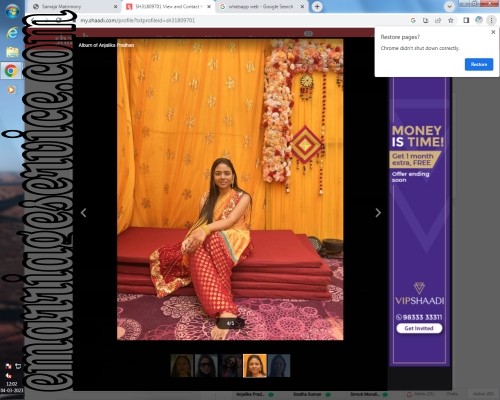The width and height of the screenshot is (500, 400).
Task: Open Internet Explorer from taskbar
Action: point(12,33)
